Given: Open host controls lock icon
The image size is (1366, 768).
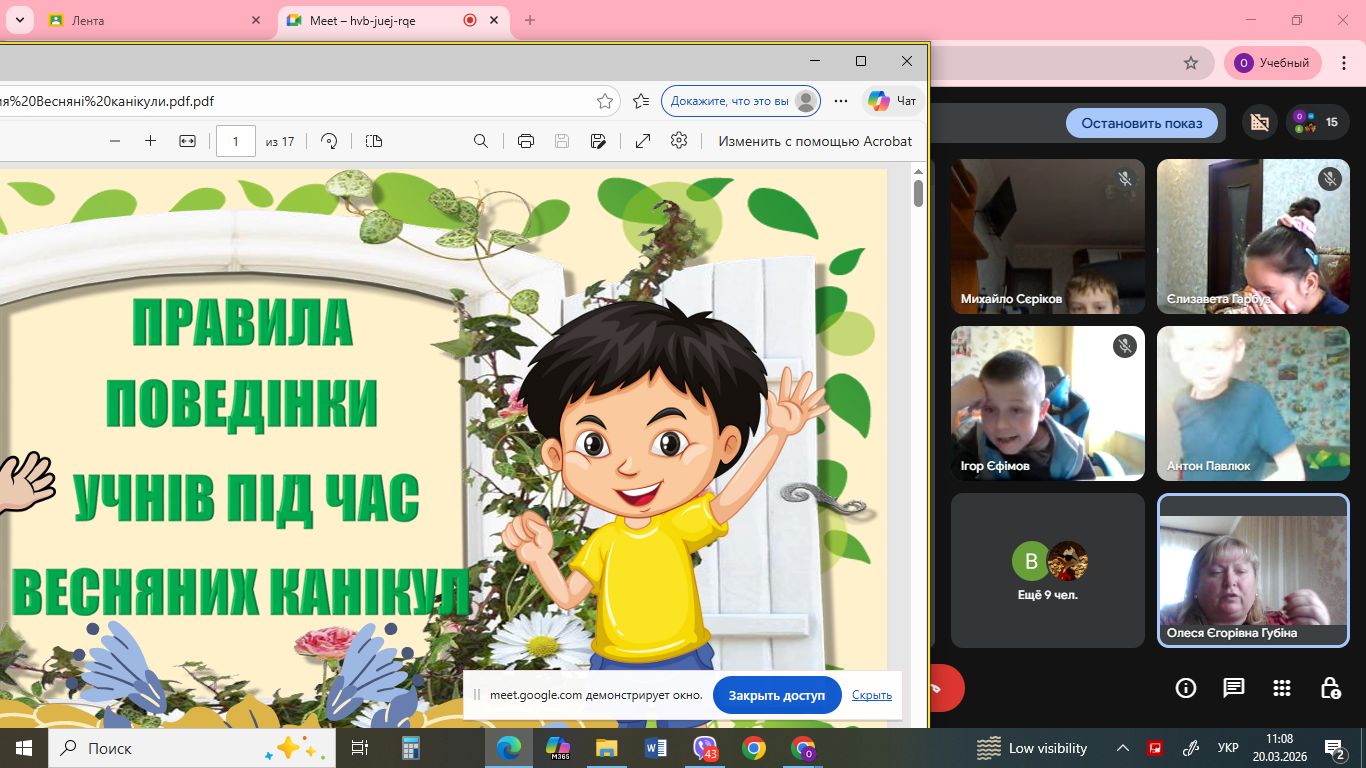Looking at the screenshot, I should pos(1330,688).
